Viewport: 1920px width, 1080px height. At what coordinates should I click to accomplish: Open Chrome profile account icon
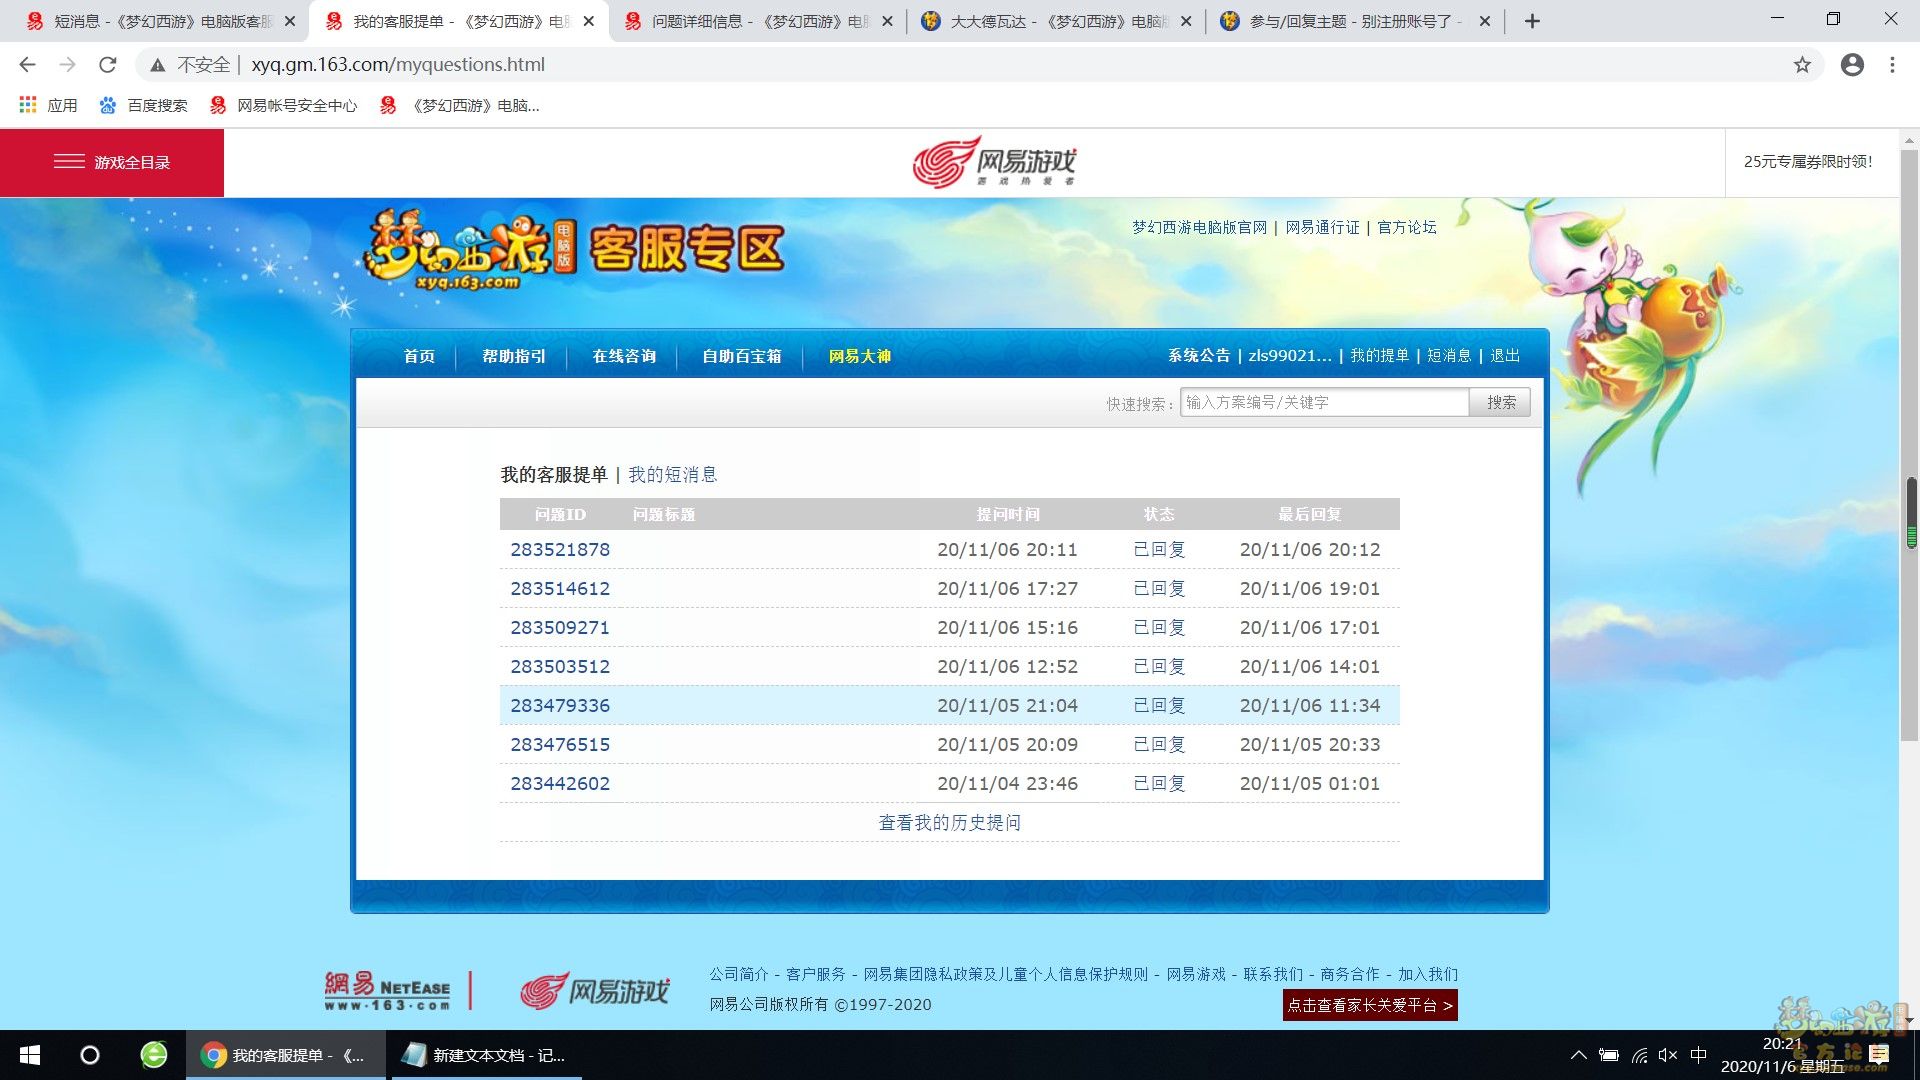(x=1852, y=65)
